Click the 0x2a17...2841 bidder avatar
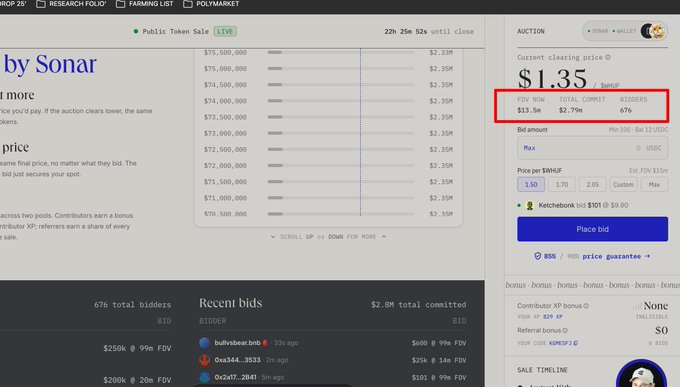 tap(204, 377)
